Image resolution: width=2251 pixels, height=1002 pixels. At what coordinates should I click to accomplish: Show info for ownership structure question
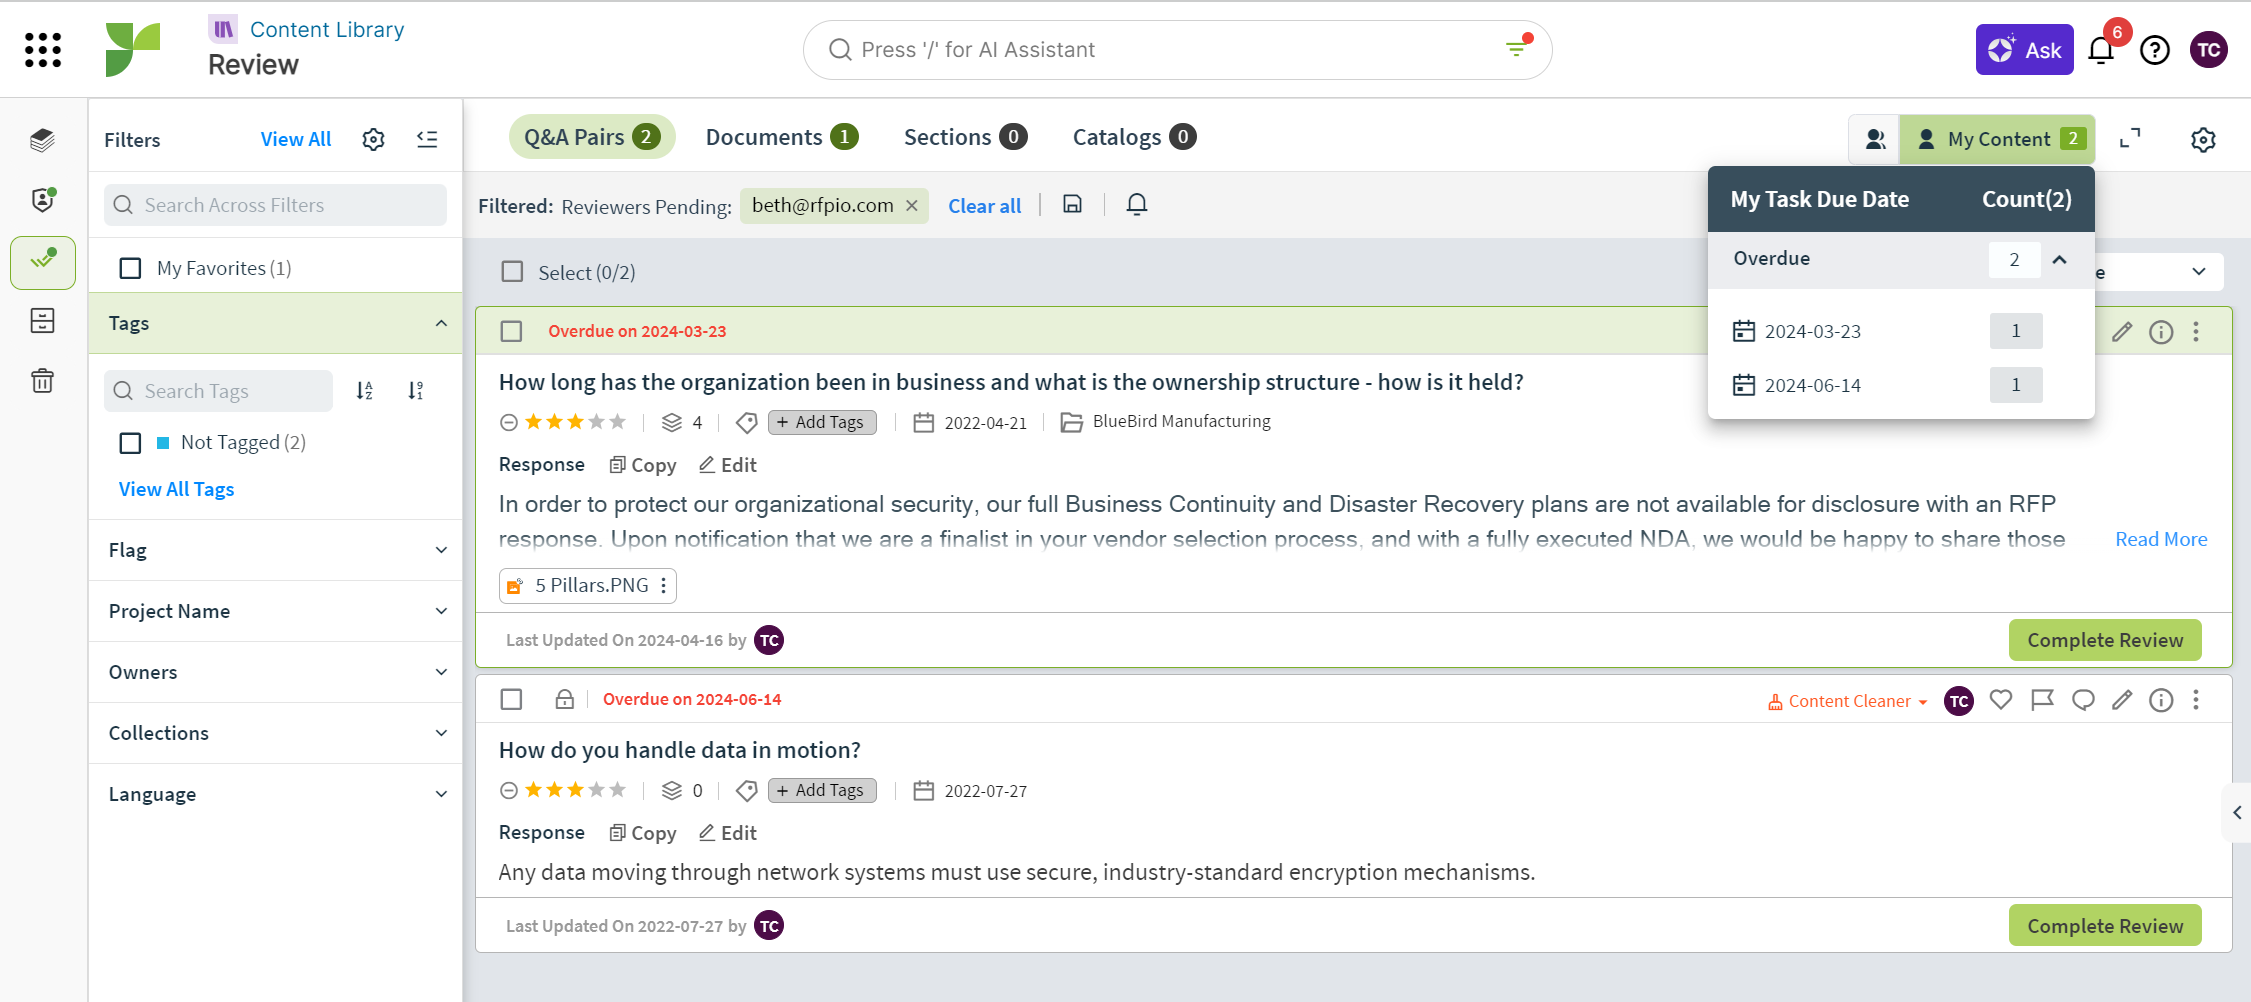[x=2161, y=332]
